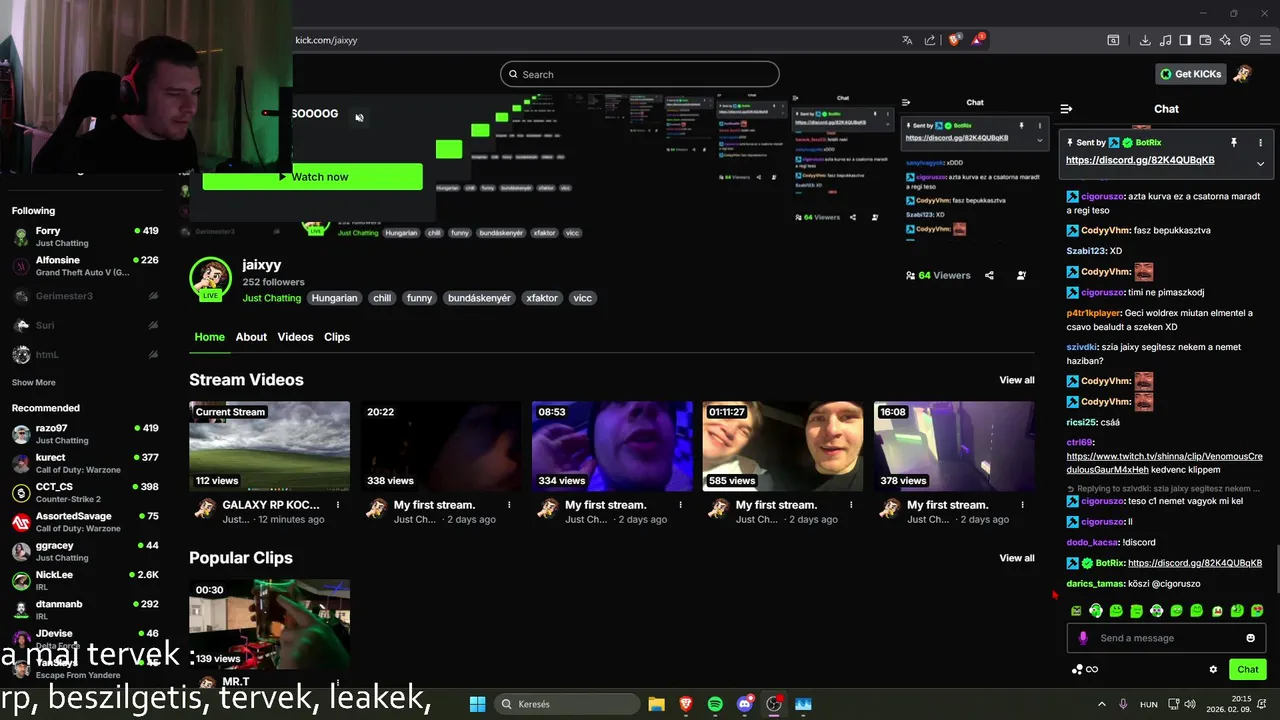Open CCT_CS recommended channel
Viewport: 1280px width, 720px height.
(x=85, y=493)
